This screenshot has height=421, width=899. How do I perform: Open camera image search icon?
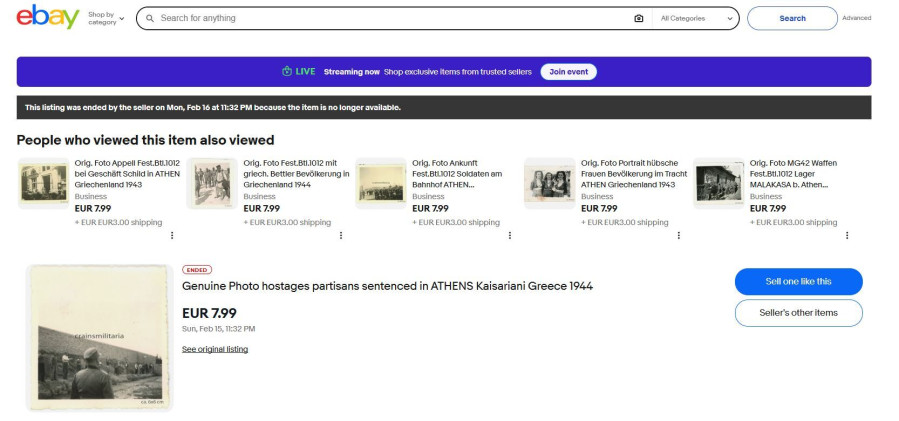coord(639,18)
